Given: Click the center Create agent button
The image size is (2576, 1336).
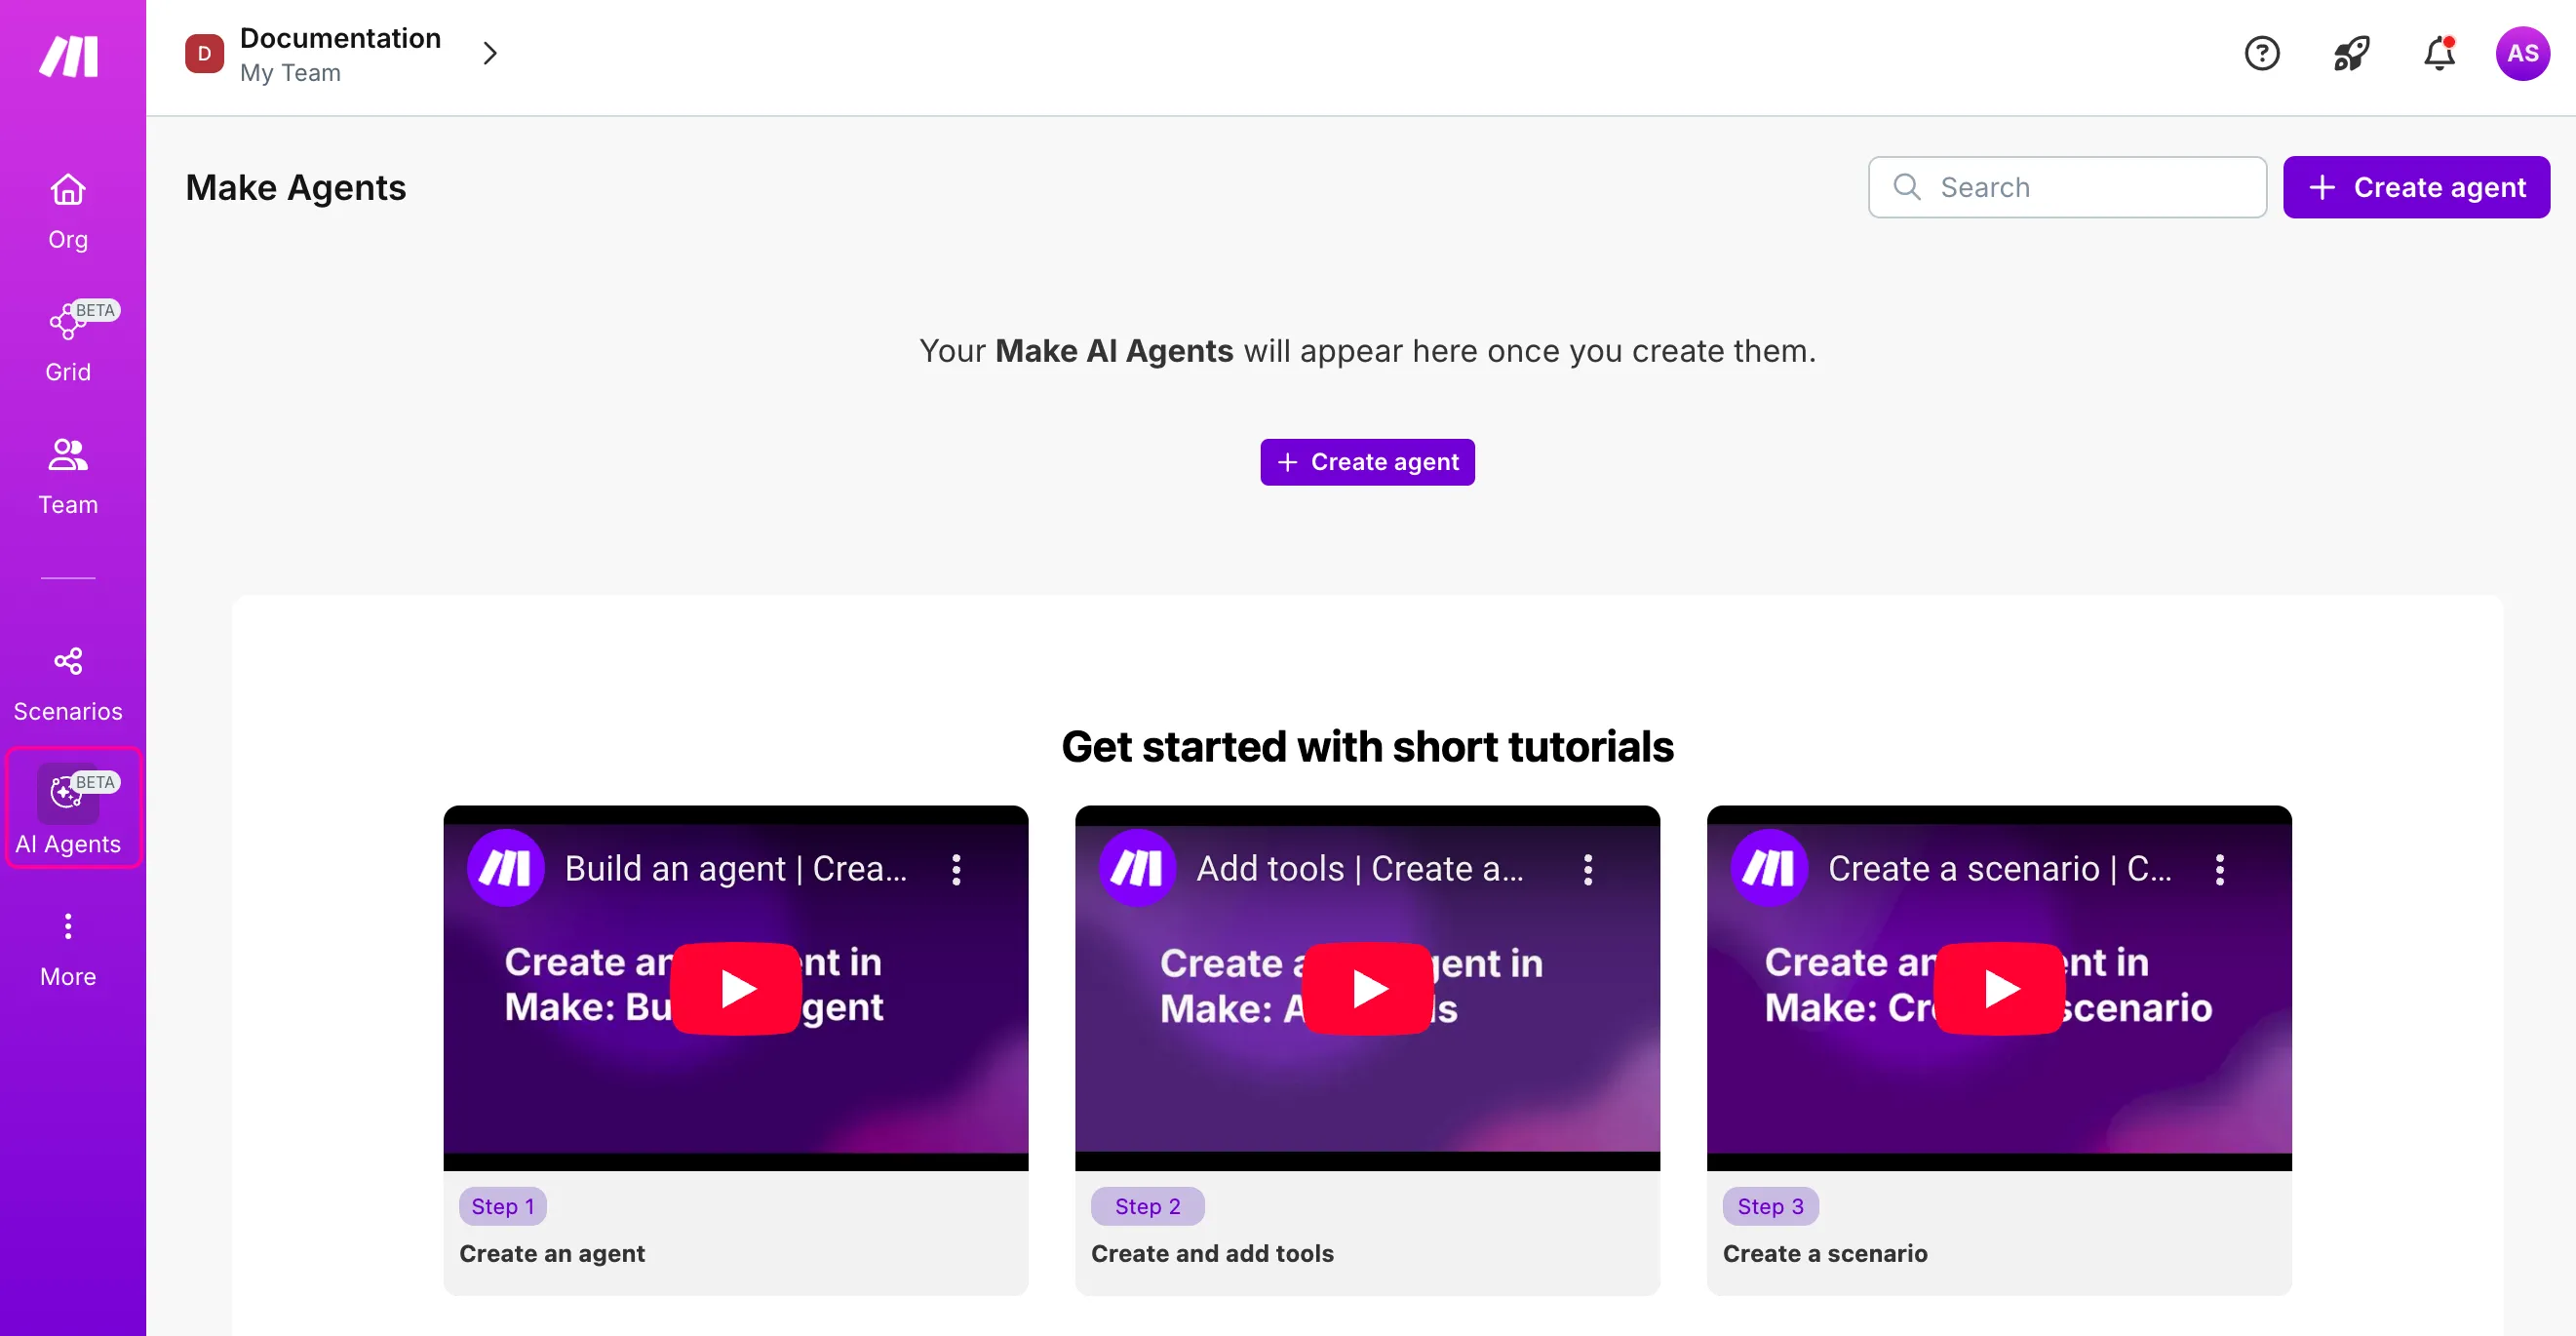Looking at the screenshot, I should pyautogui.click(x=1367, y=462).
